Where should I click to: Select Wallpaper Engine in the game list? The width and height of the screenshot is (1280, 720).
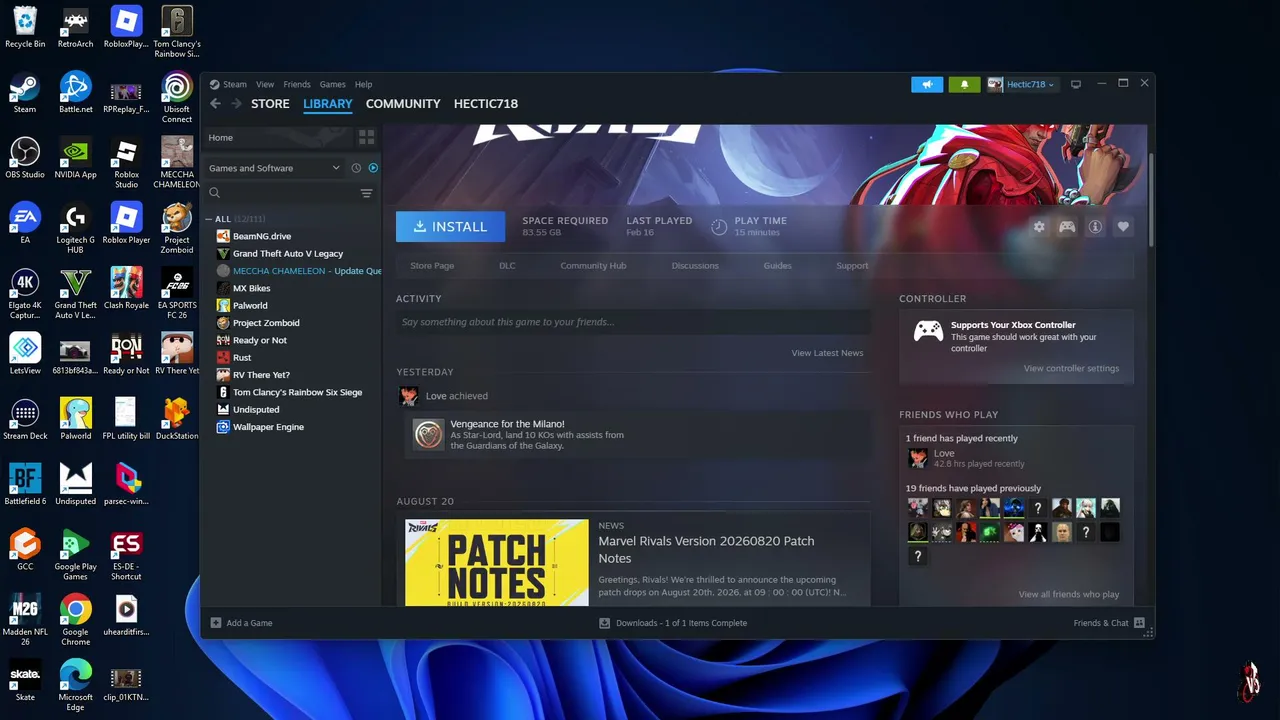(x=268, y=427)
